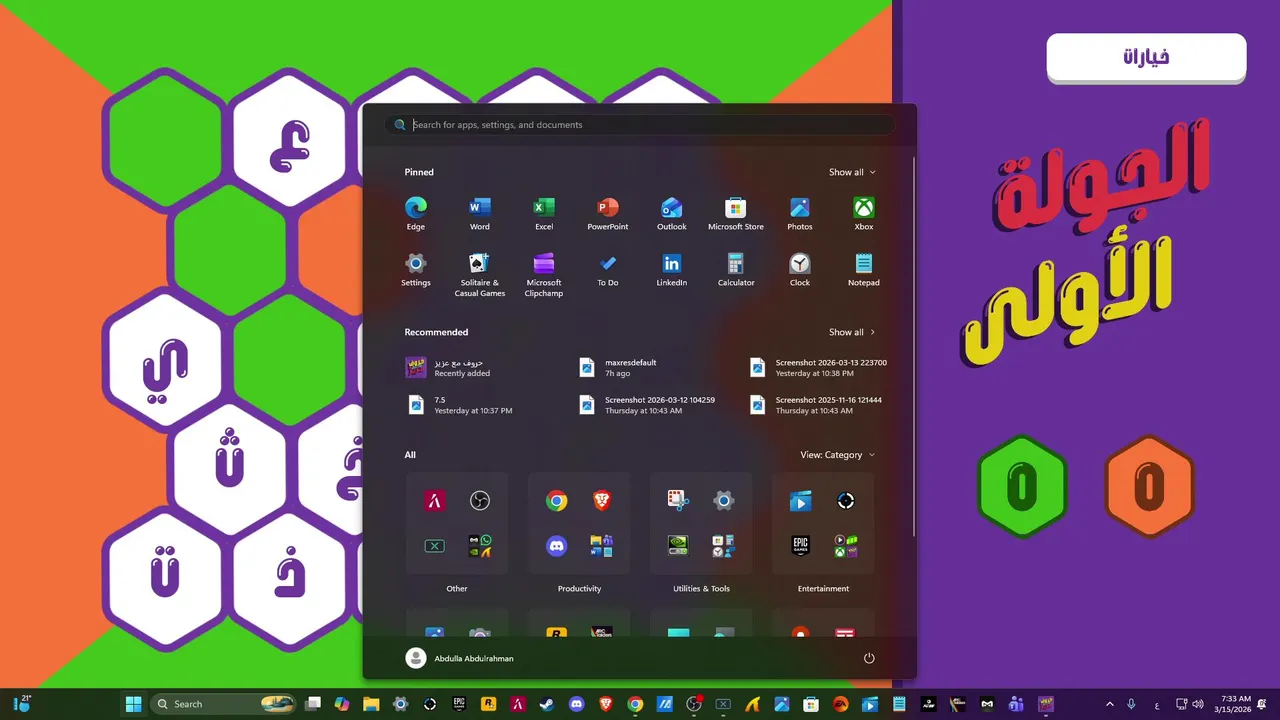The image size is (1280, 720).
Task: Click the orange team score hexagon
Action: point(1150,486)
